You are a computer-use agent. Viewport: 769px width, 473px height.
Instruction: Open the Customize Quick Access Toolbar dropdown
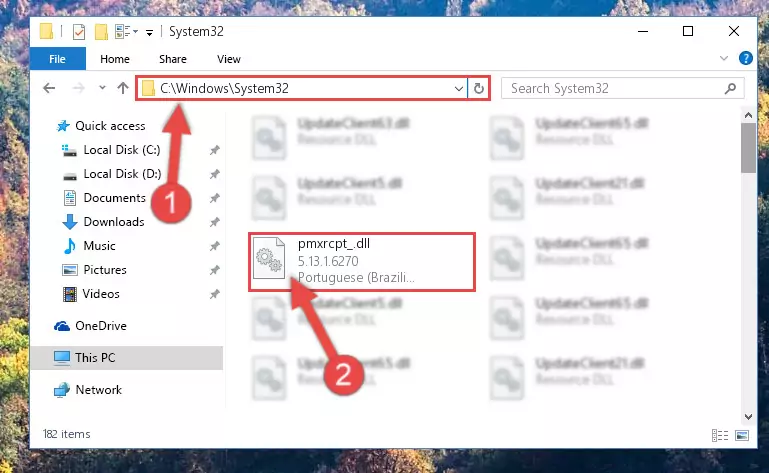pyautogui.click(x=150, y=33)
